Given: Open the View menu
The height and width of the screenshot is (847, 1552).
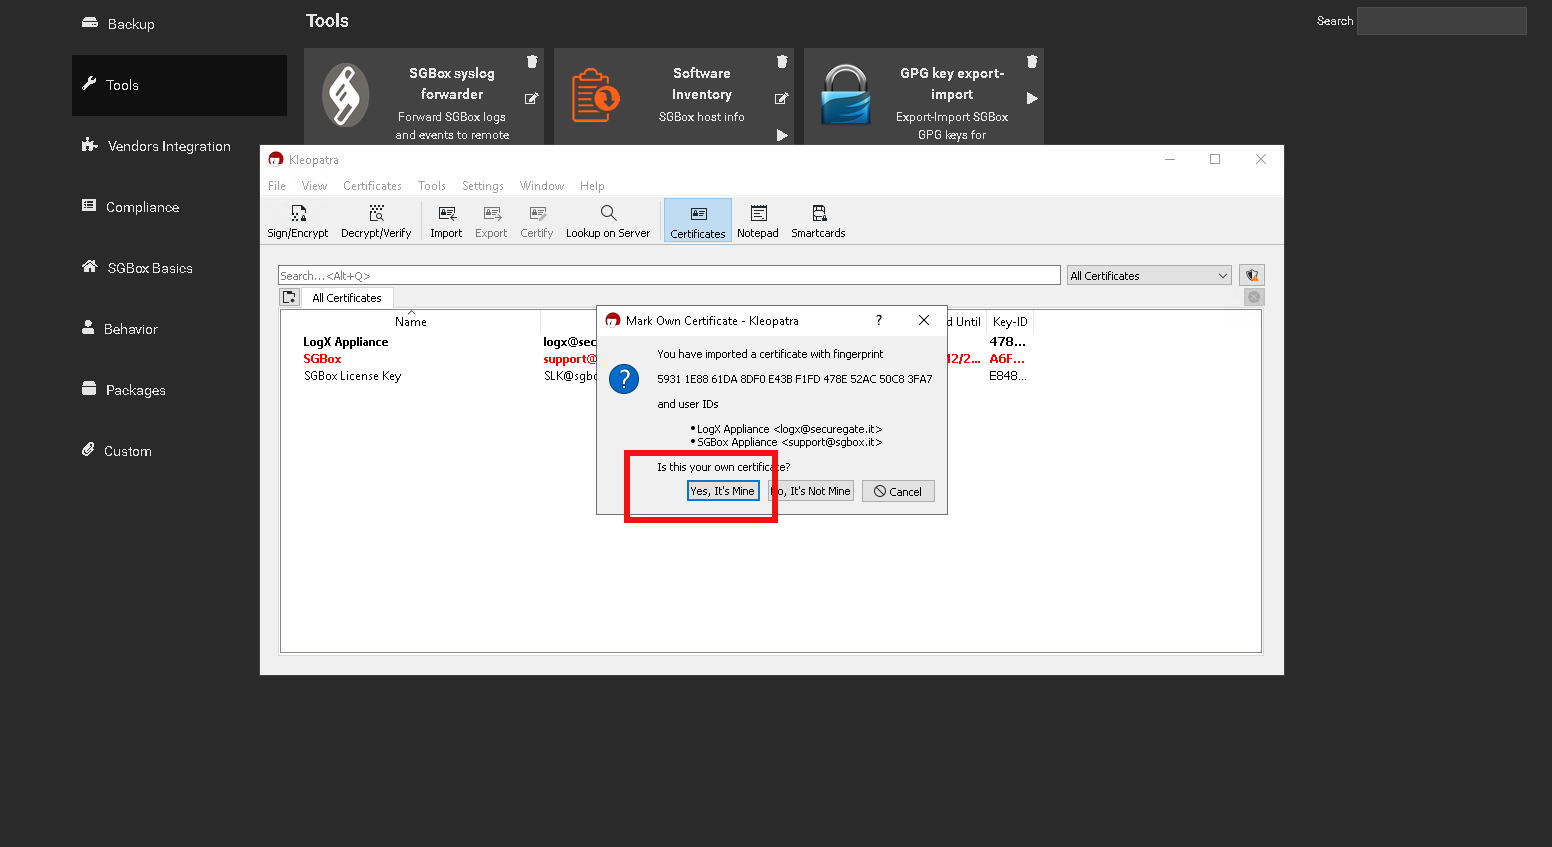Looking at the screenshot, I should [314, 186].
